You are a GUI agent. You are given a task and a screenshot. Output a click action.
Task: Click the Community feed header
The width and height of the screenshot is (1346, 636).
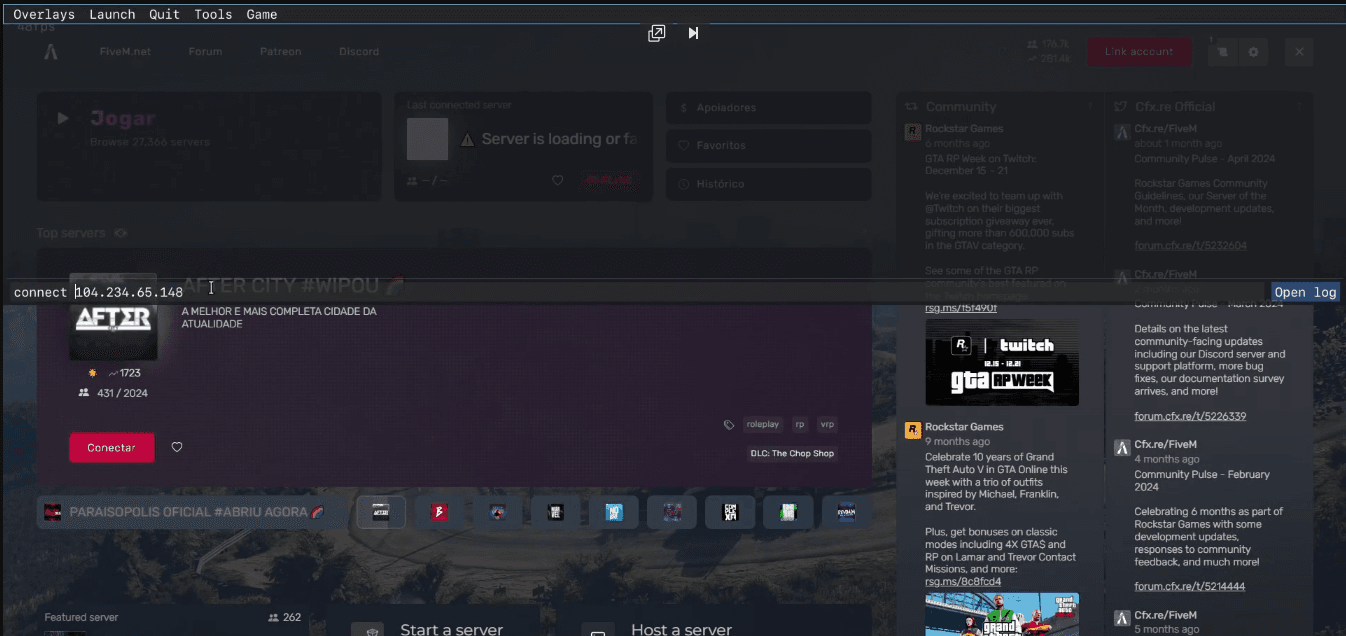tap(961, 107)
